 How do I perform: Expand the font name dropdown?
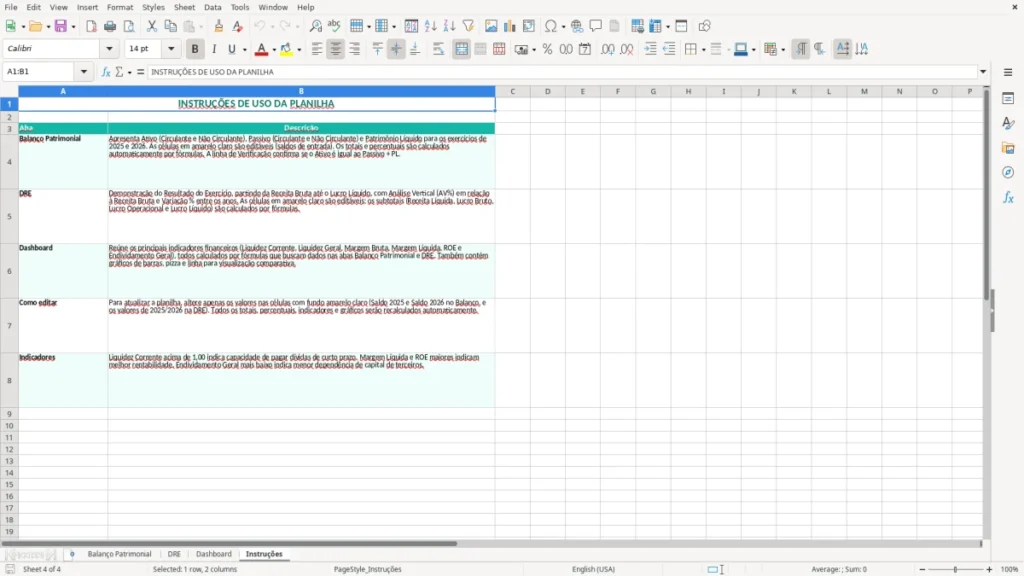tap(109, 48)
